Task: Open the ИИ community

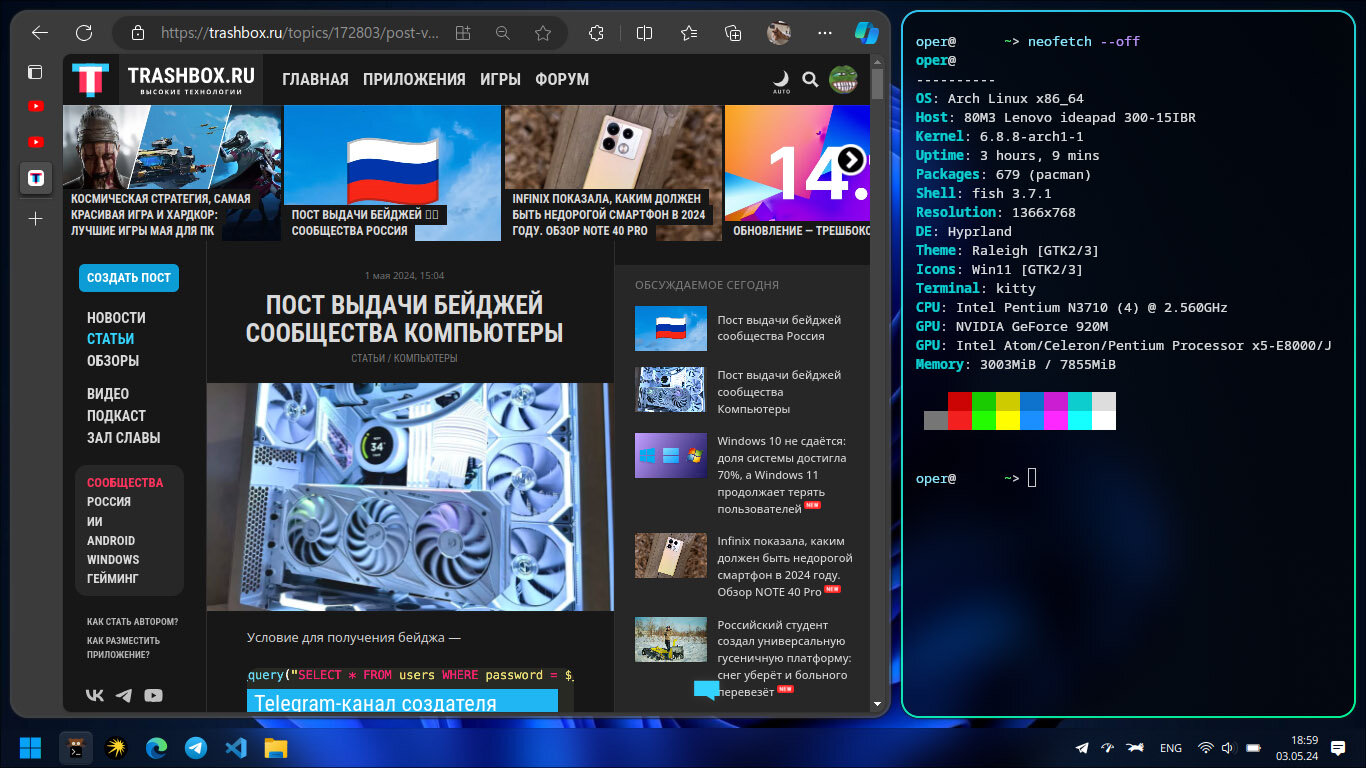Action: click(95, 521)
